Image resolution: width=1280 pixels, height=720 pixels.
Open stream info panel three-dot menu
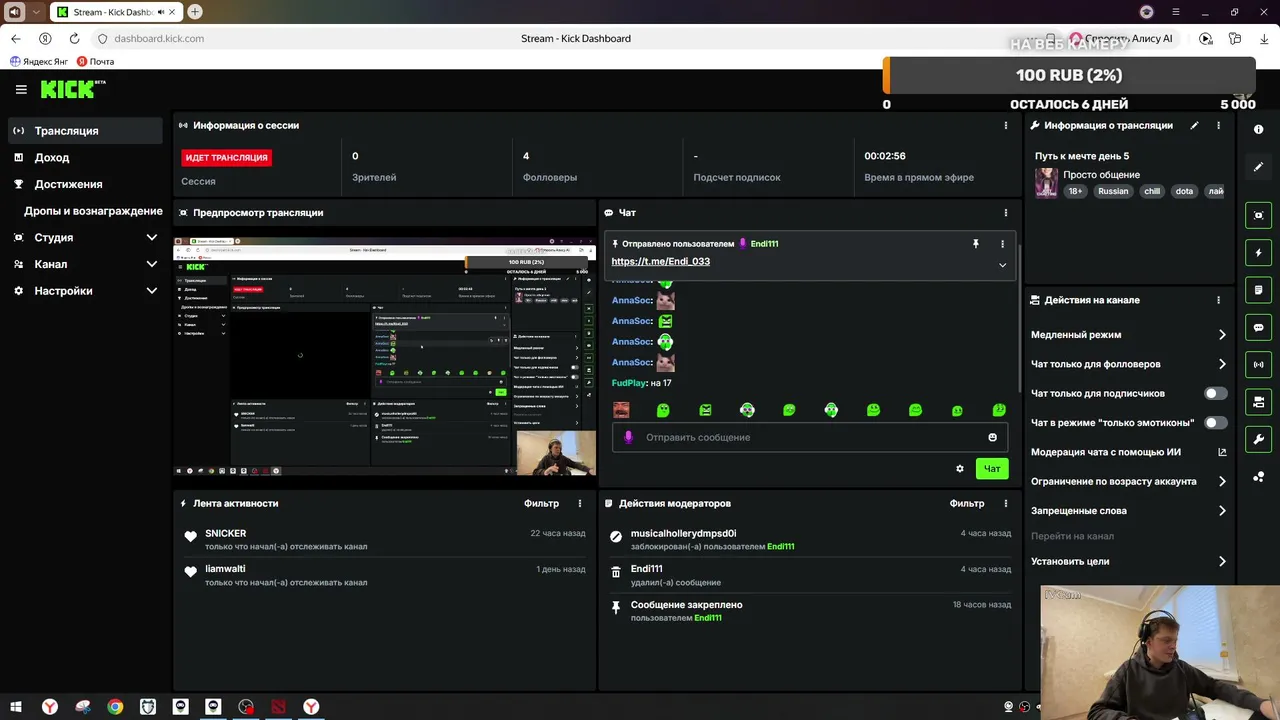pyautogui.click(x=1218, y=125)
